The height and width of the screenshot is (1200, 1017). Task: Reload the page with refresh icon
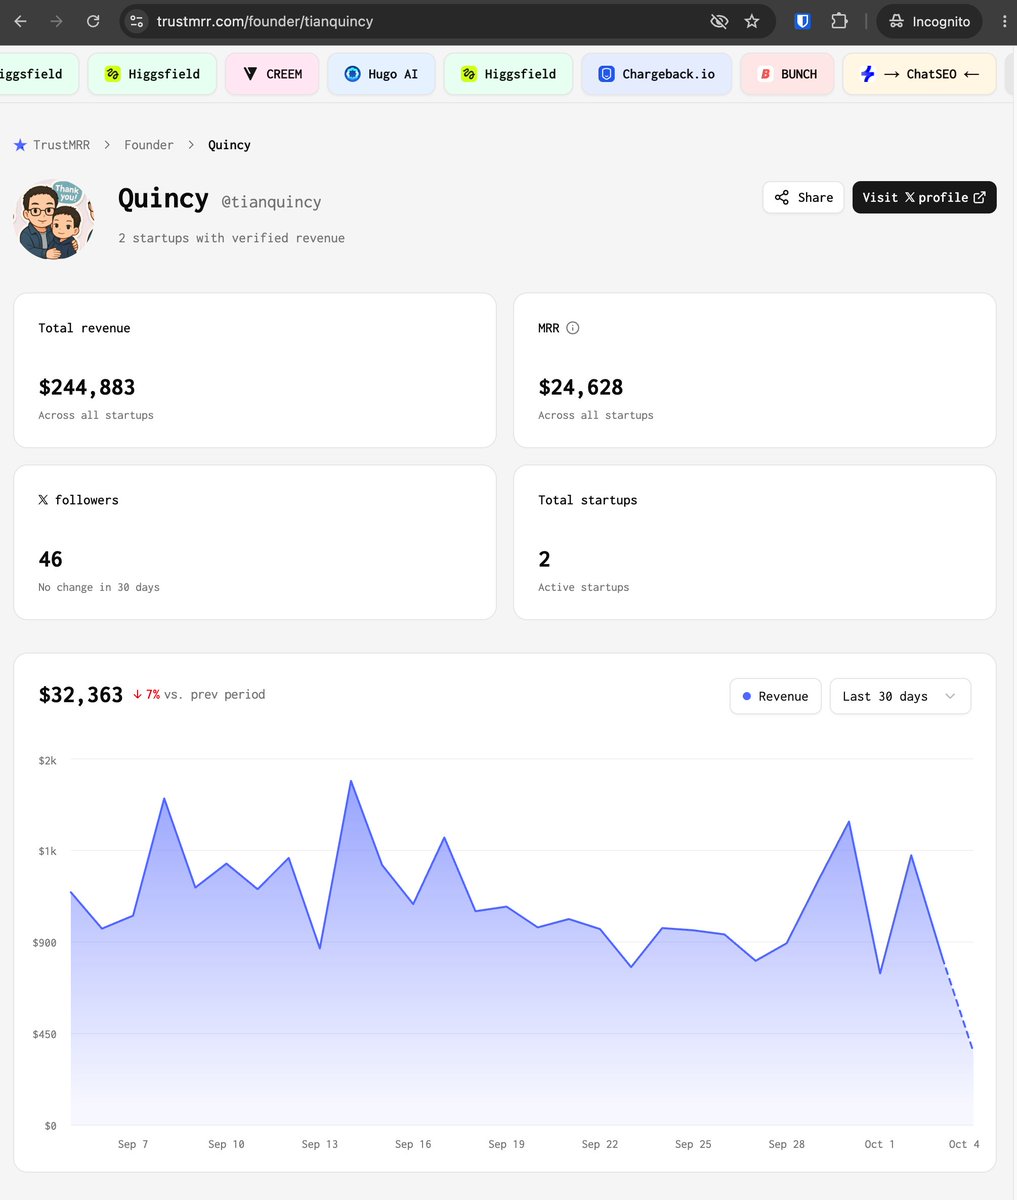[x=93, y=21]
